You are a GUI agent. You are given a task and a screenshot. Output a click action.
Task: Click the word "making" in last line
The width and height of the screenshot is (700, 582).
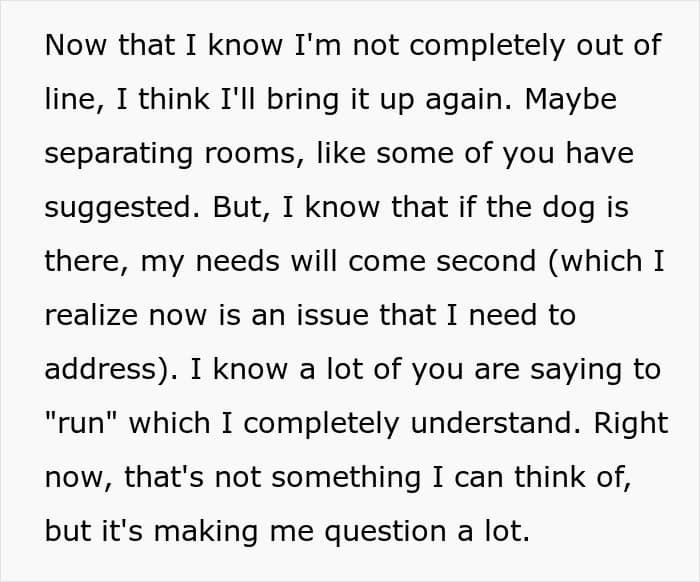(x=206, y=533)
